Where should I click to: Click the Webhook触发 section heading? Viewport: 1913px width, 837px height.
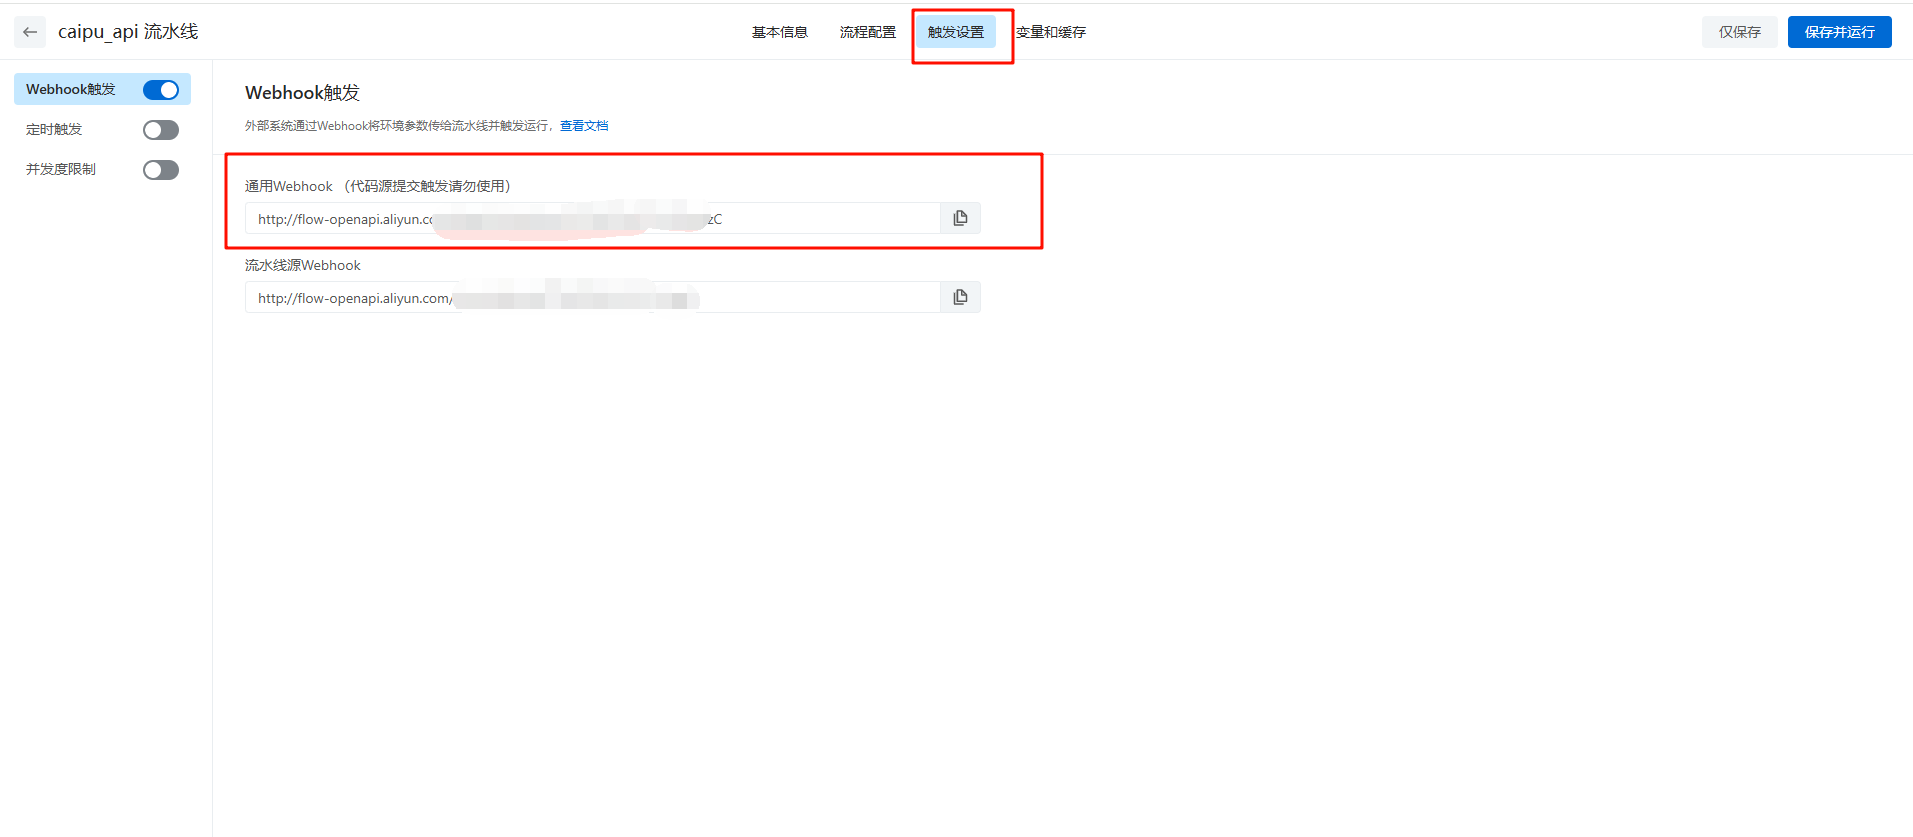tap(302, 93)
